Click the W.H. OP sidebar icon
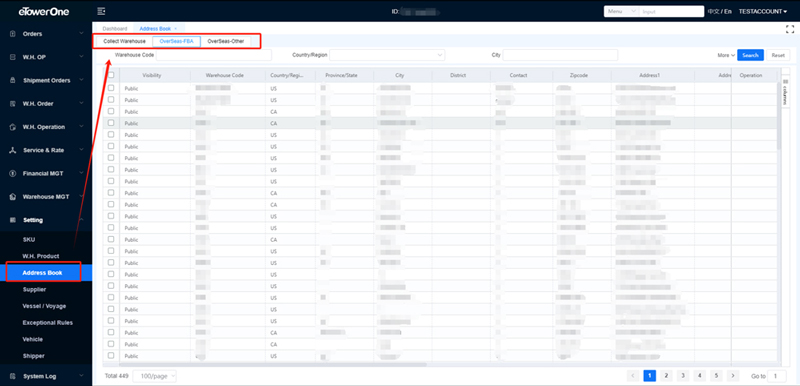The height and width of the screenshot is (386, 800). 13,57
